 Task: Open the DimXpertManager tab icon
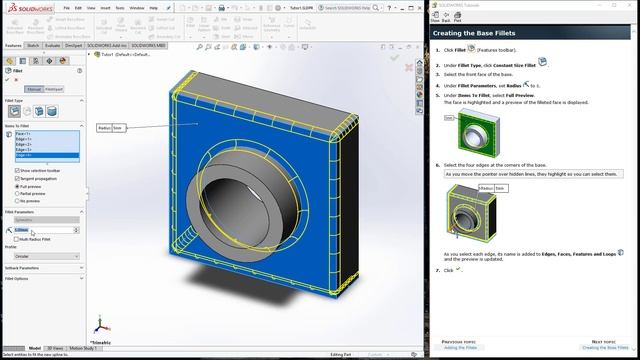49,61
